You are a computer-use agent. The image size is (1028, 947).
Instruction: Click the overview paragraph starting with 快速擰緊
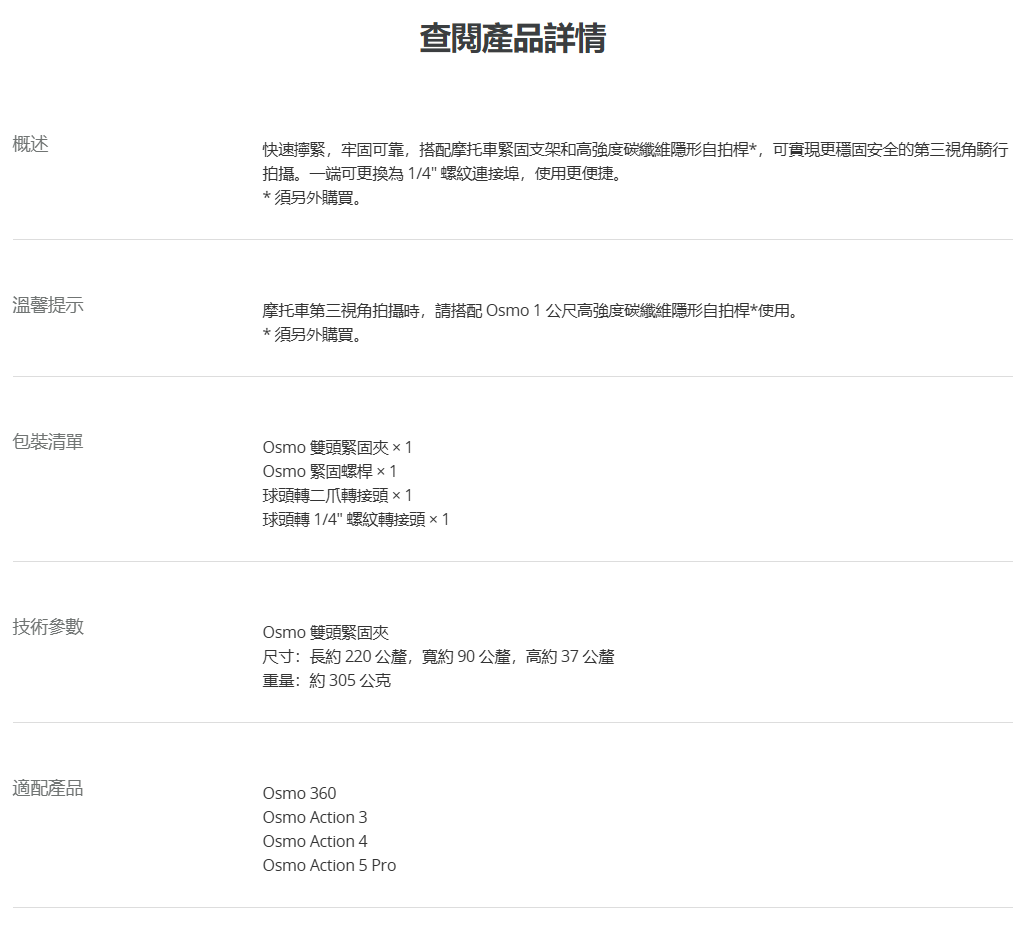pyautogui.click(x=634, y=151)
